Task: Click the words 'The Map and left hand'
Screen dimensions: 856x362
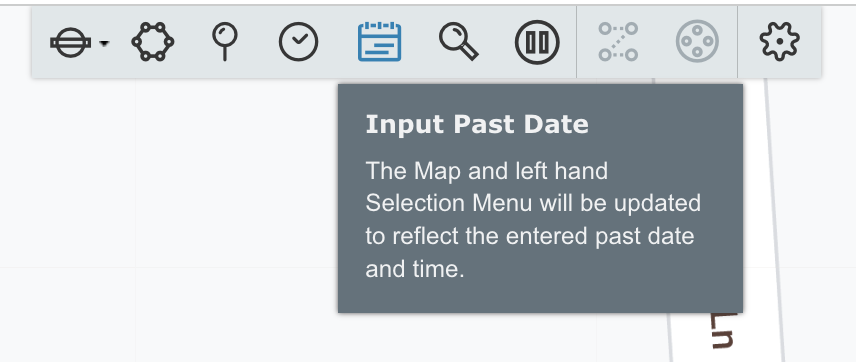Action: (x=486, y=171)
